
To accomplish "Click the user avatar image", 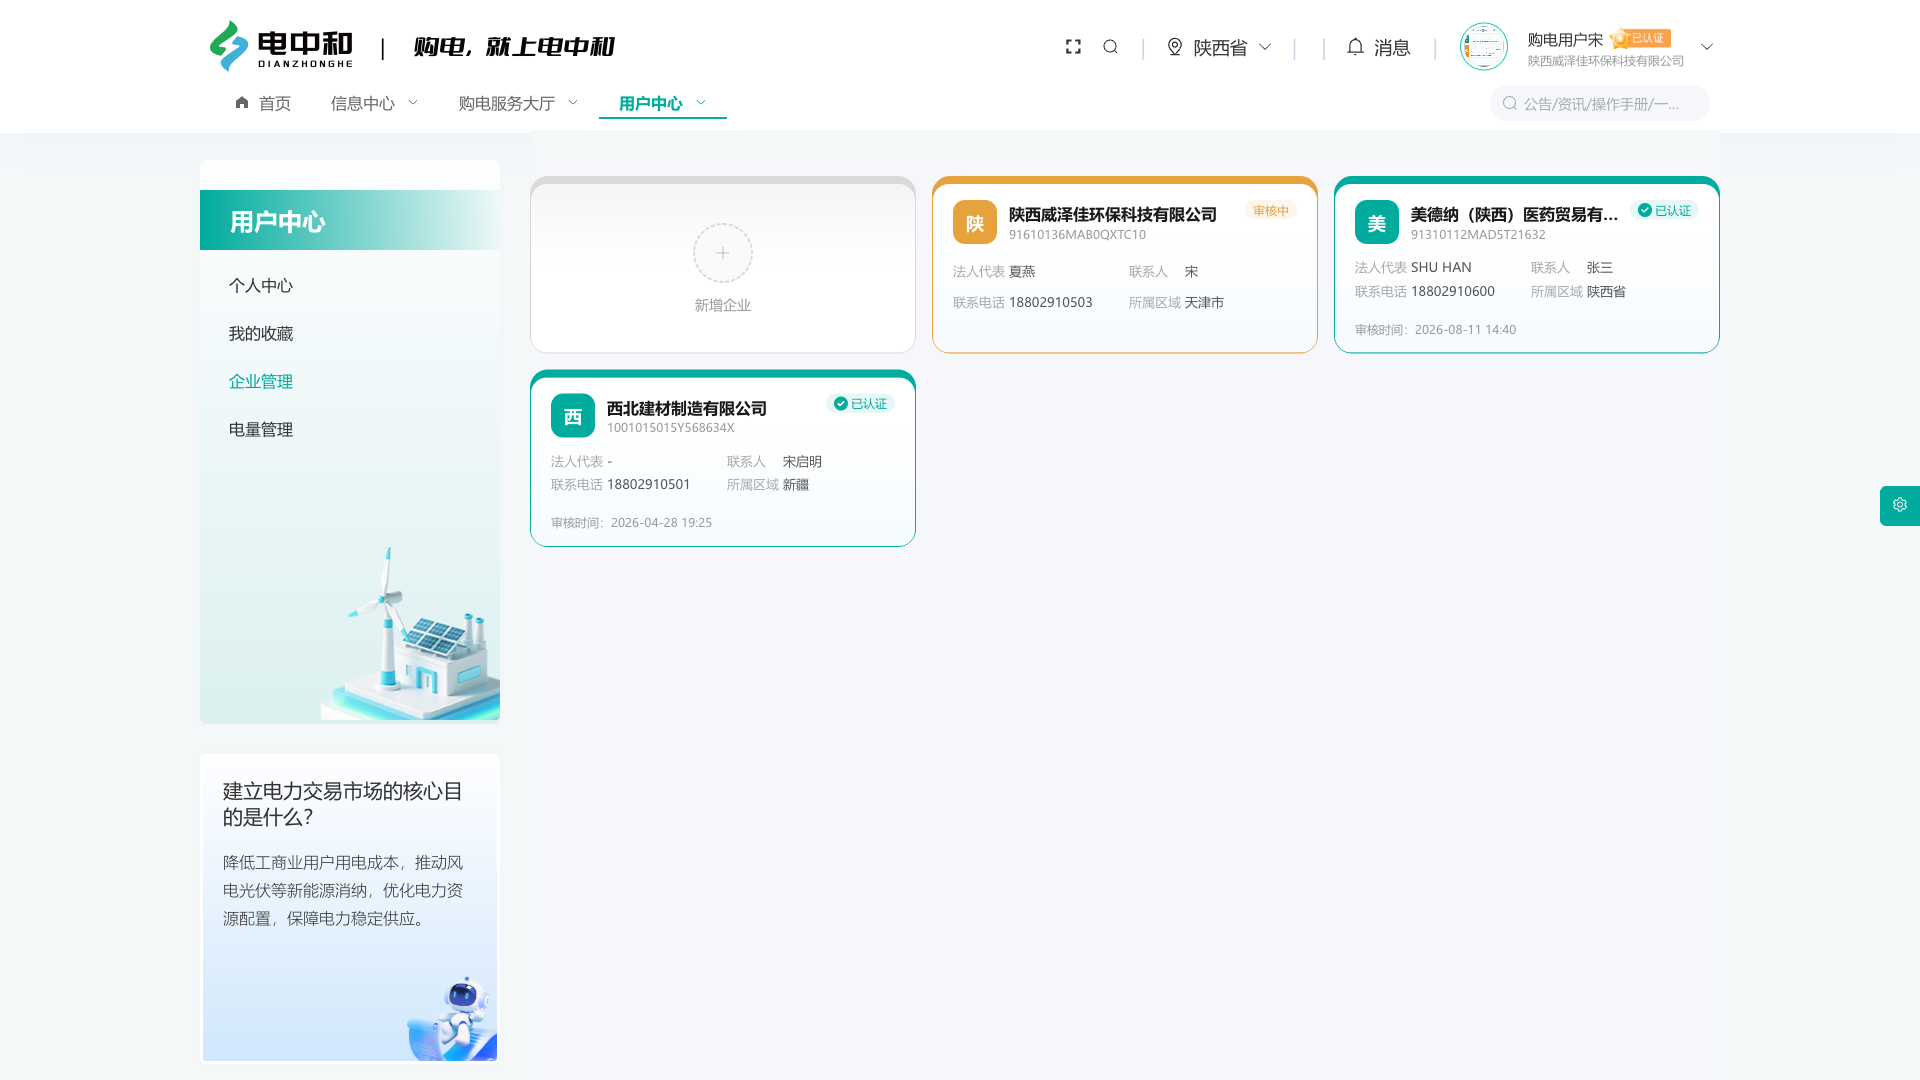I will click(1483, 47).
